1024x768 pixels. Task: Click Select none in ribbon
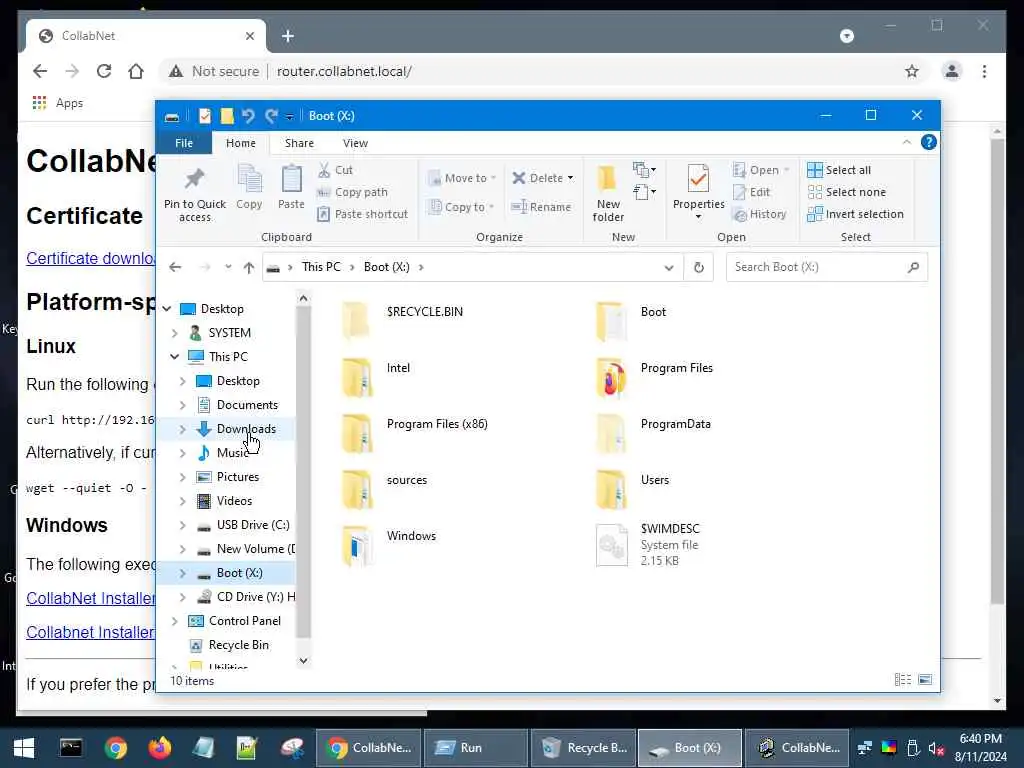tap(846, 192)
